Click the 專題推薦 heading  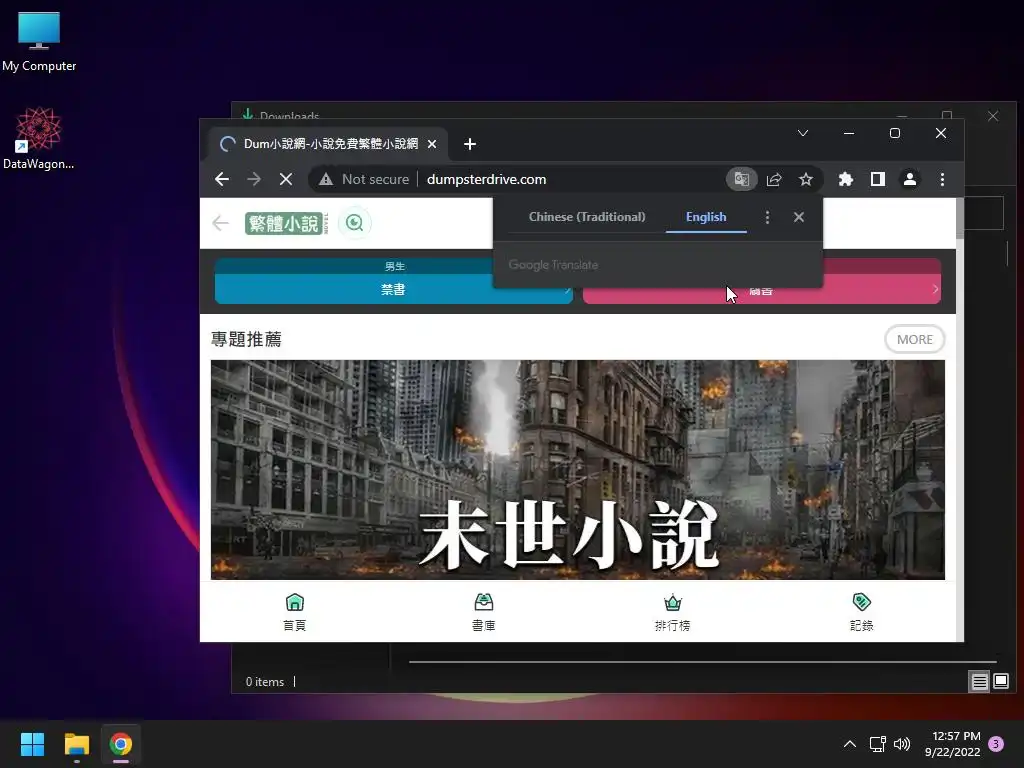(246, 340)
